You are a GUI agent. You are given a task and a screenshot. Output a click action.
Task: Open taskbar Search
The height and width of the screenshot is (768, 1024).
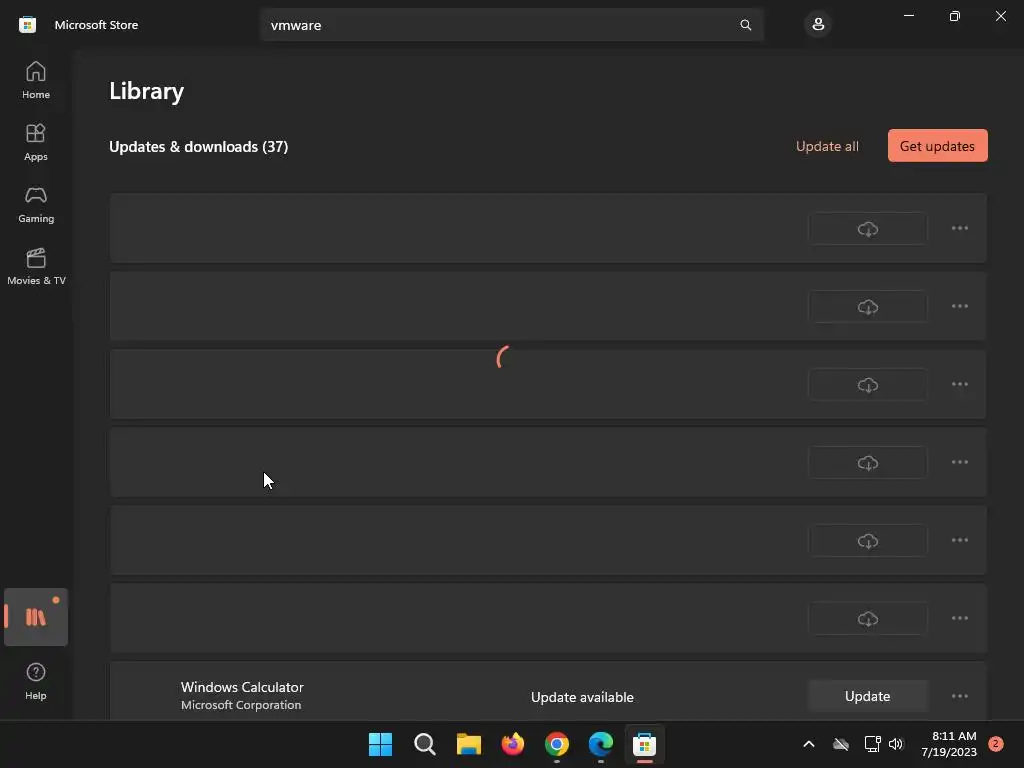tap(424, 744)
